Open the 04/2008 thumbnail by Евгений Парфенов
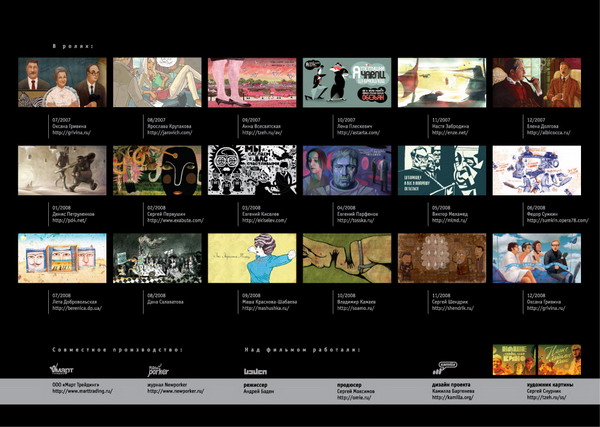The image size is (600, 427). coord(347,170)
